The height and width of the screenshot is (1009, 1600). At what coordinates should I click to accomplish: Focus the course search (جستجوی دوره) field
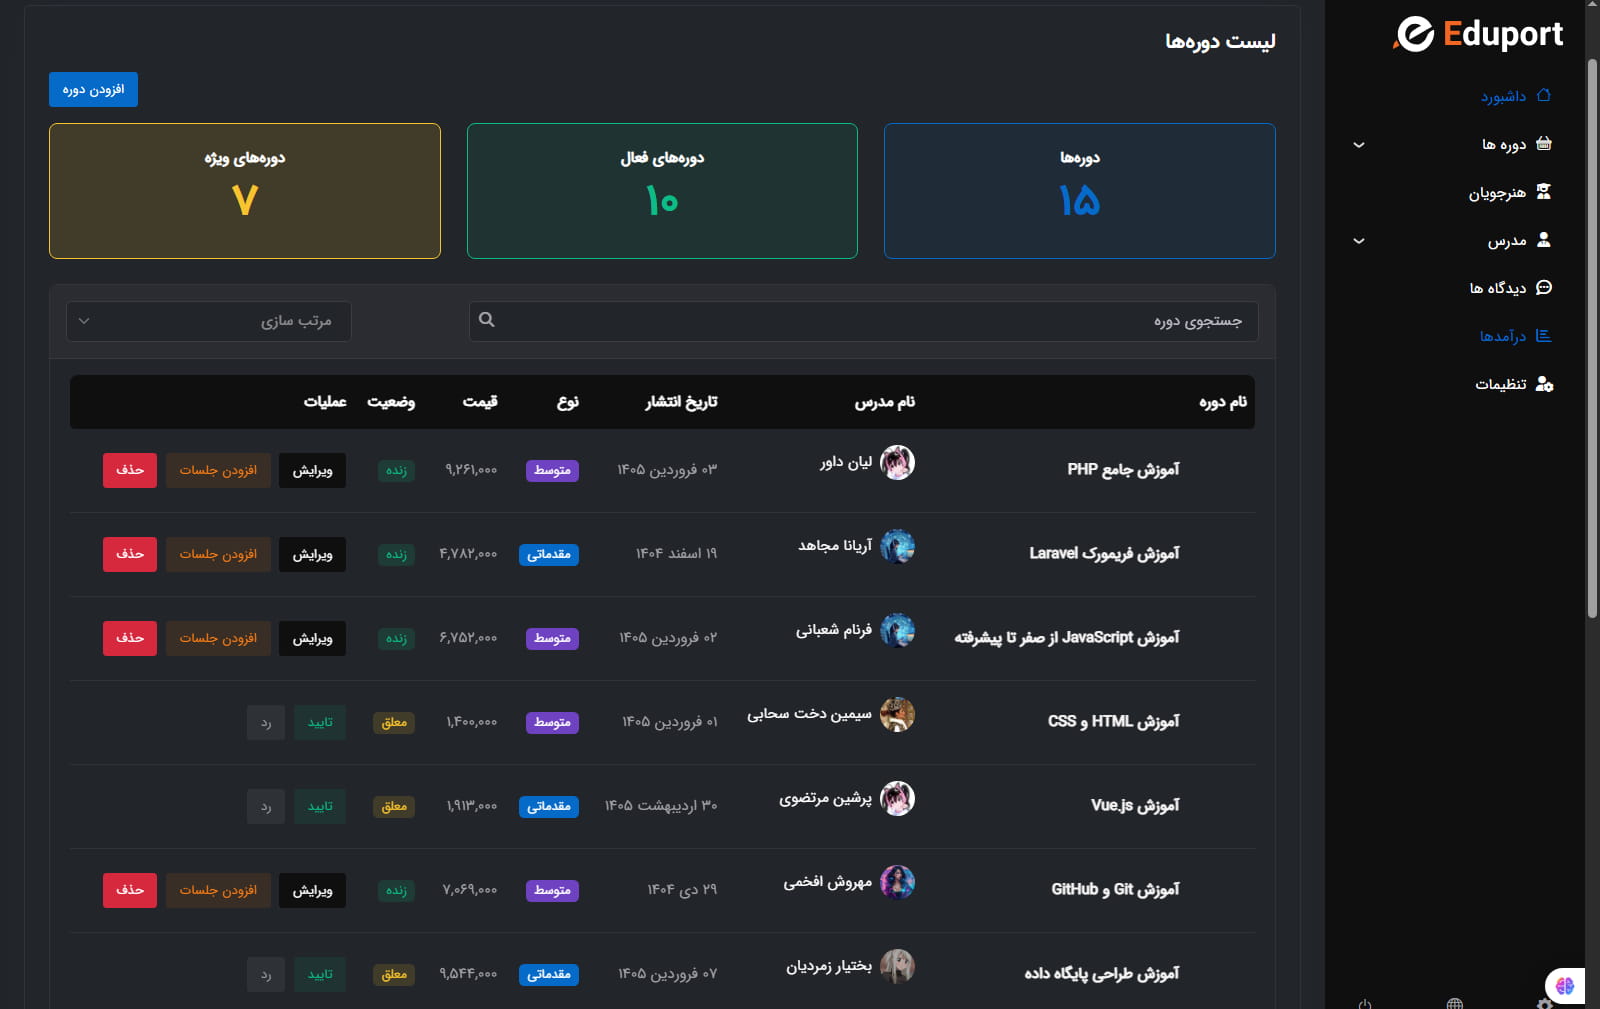pos(864,321)
